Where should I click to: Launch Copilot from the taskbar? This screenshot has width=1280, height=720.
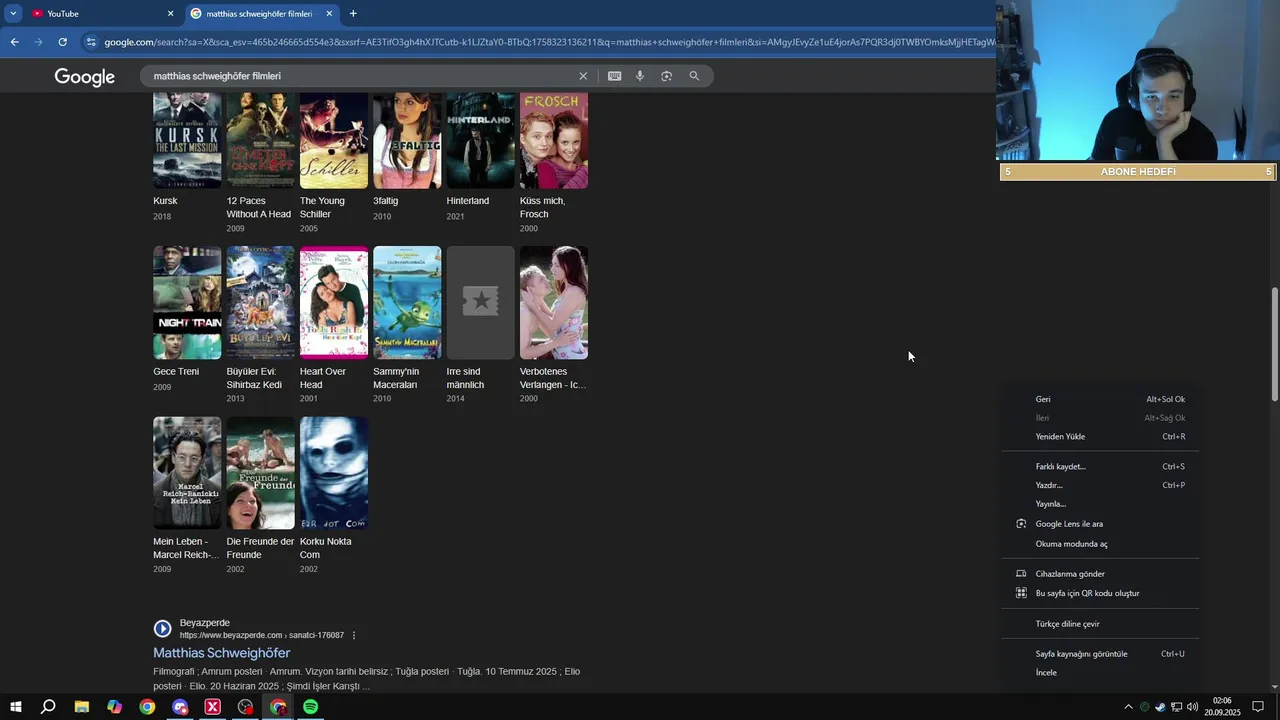(114, 707)
